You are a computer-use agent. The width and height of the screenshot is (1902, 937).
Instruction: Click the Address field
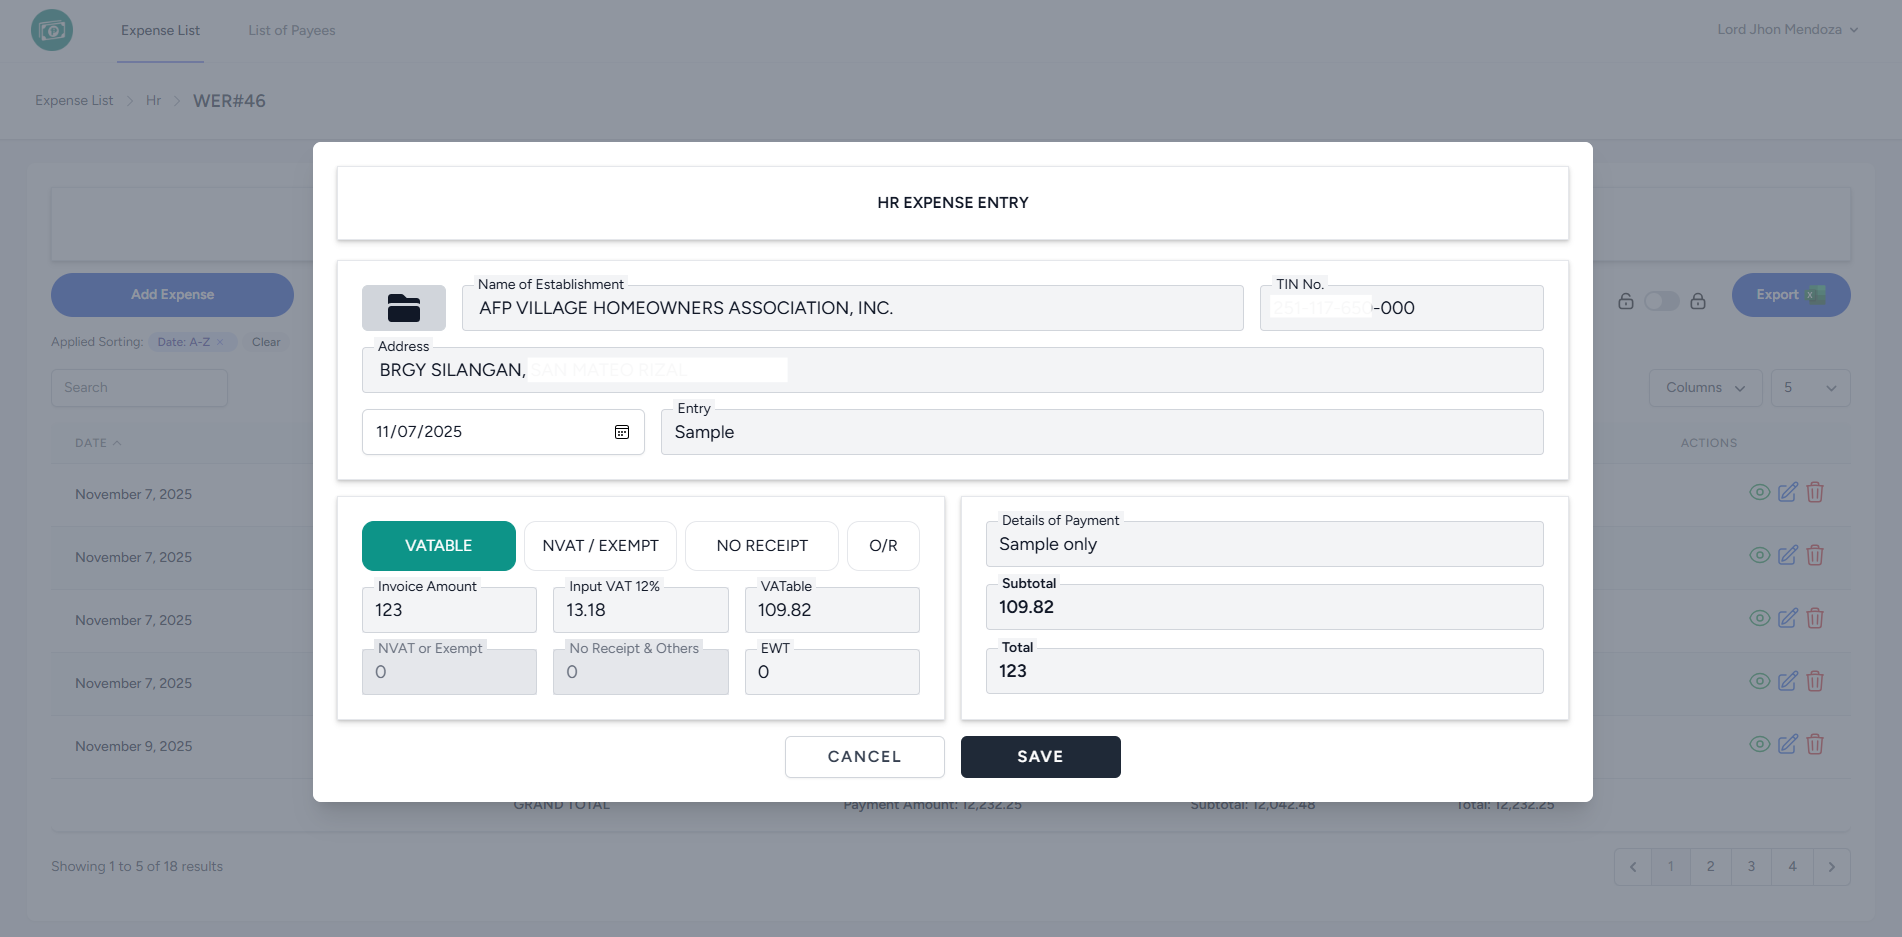tap(953, 370)
